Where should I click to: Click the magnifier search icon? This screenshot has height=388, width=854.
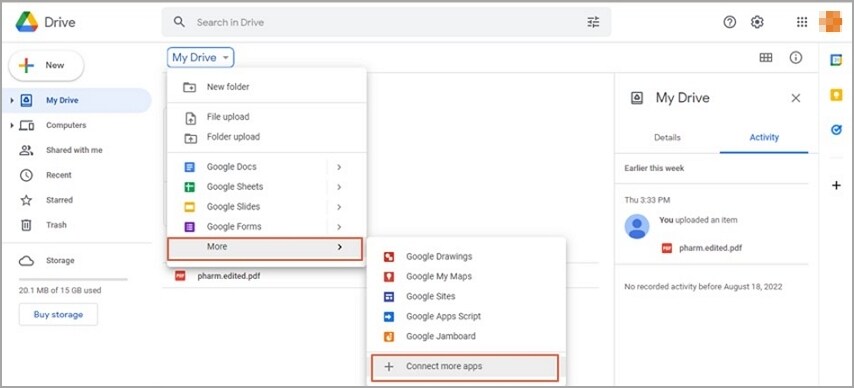[179, 22]
